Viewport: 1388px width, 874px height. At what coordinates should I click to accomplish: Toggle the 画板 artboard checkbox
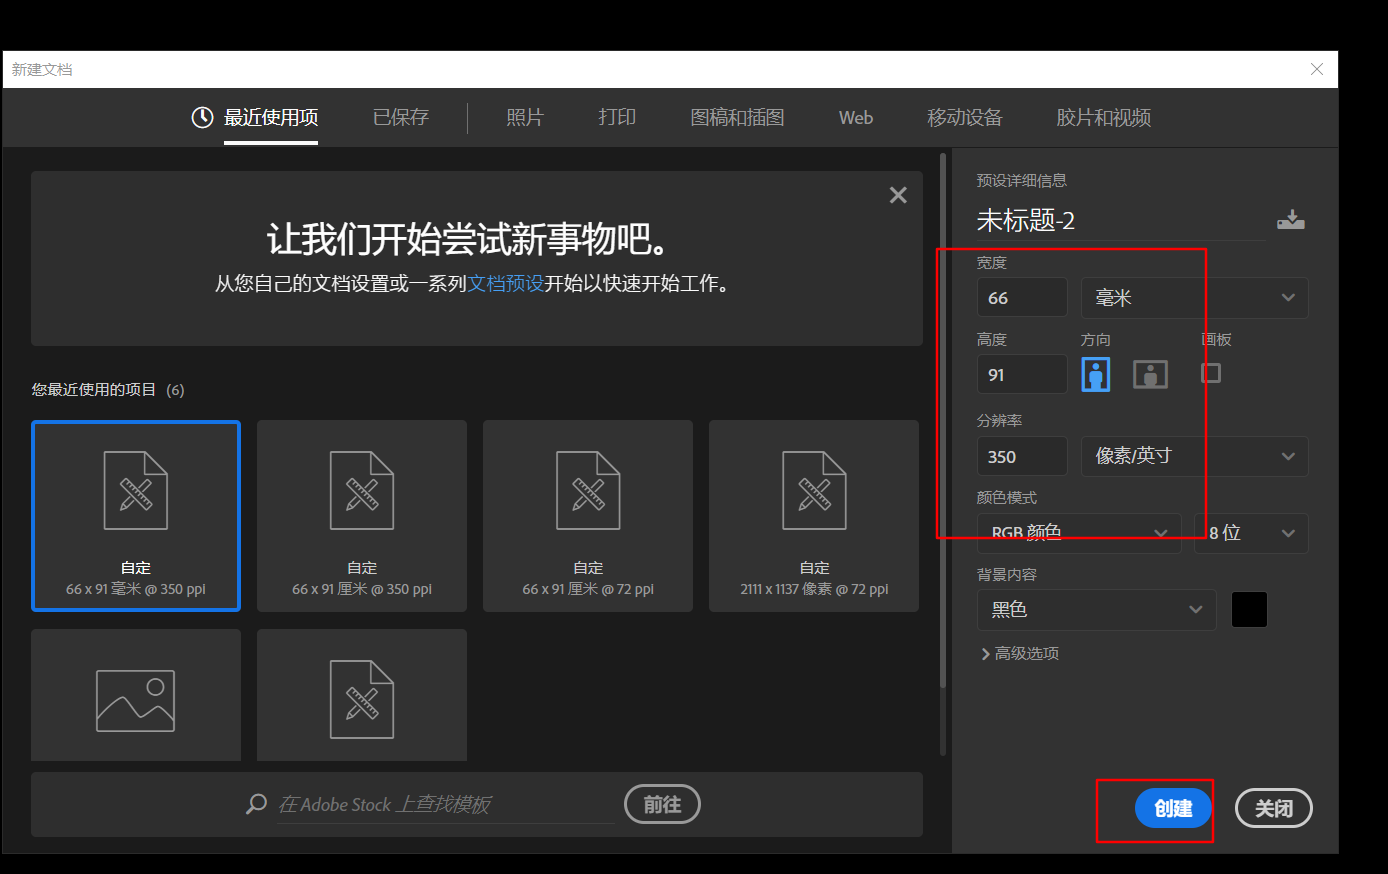[1211, 373]
